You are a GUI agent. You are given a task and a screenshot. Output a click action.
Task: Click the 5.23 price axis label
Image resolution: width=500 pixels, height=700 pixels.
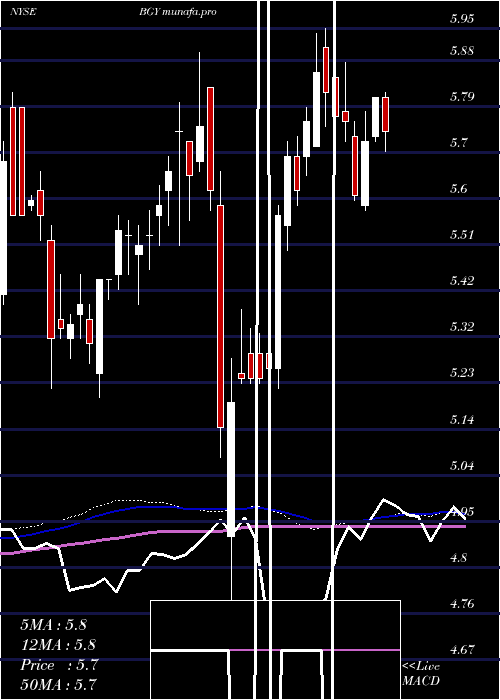pyautogui.click(x=462, y=373)
